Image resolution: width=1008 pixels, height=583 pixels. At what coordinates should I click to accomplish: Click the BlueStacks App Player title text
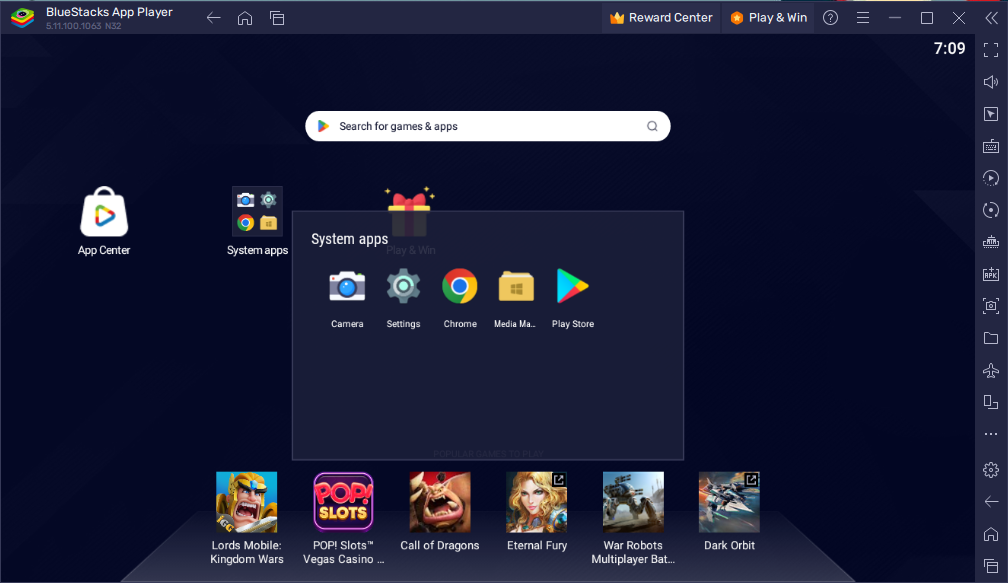pyautogui.click(x=109, y=12)
